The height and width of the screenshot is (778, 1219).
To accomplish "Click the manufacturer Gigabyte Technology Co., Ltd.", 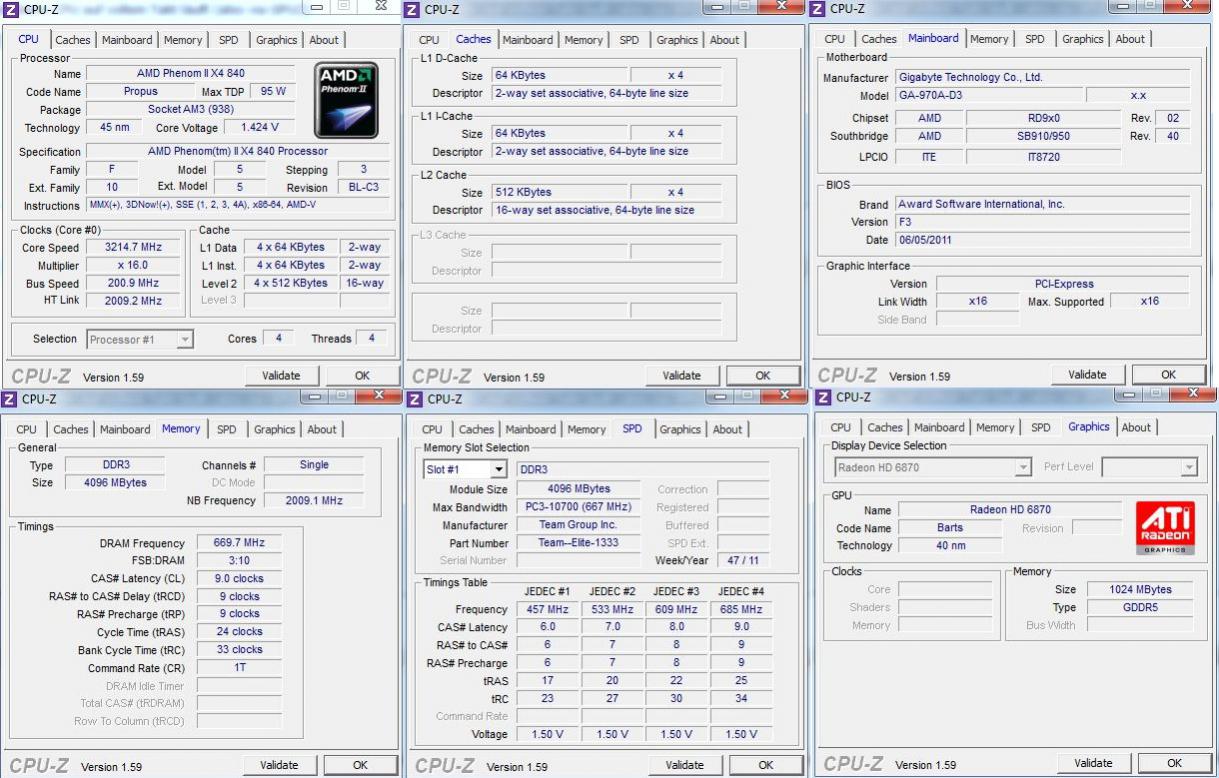I will (x=1042, y=77).
